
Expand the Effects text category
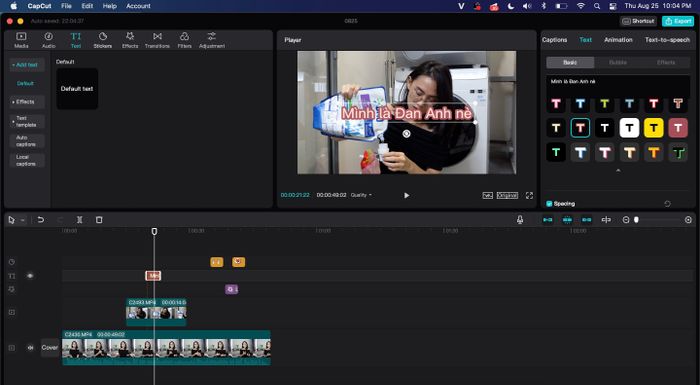(27, 102)
